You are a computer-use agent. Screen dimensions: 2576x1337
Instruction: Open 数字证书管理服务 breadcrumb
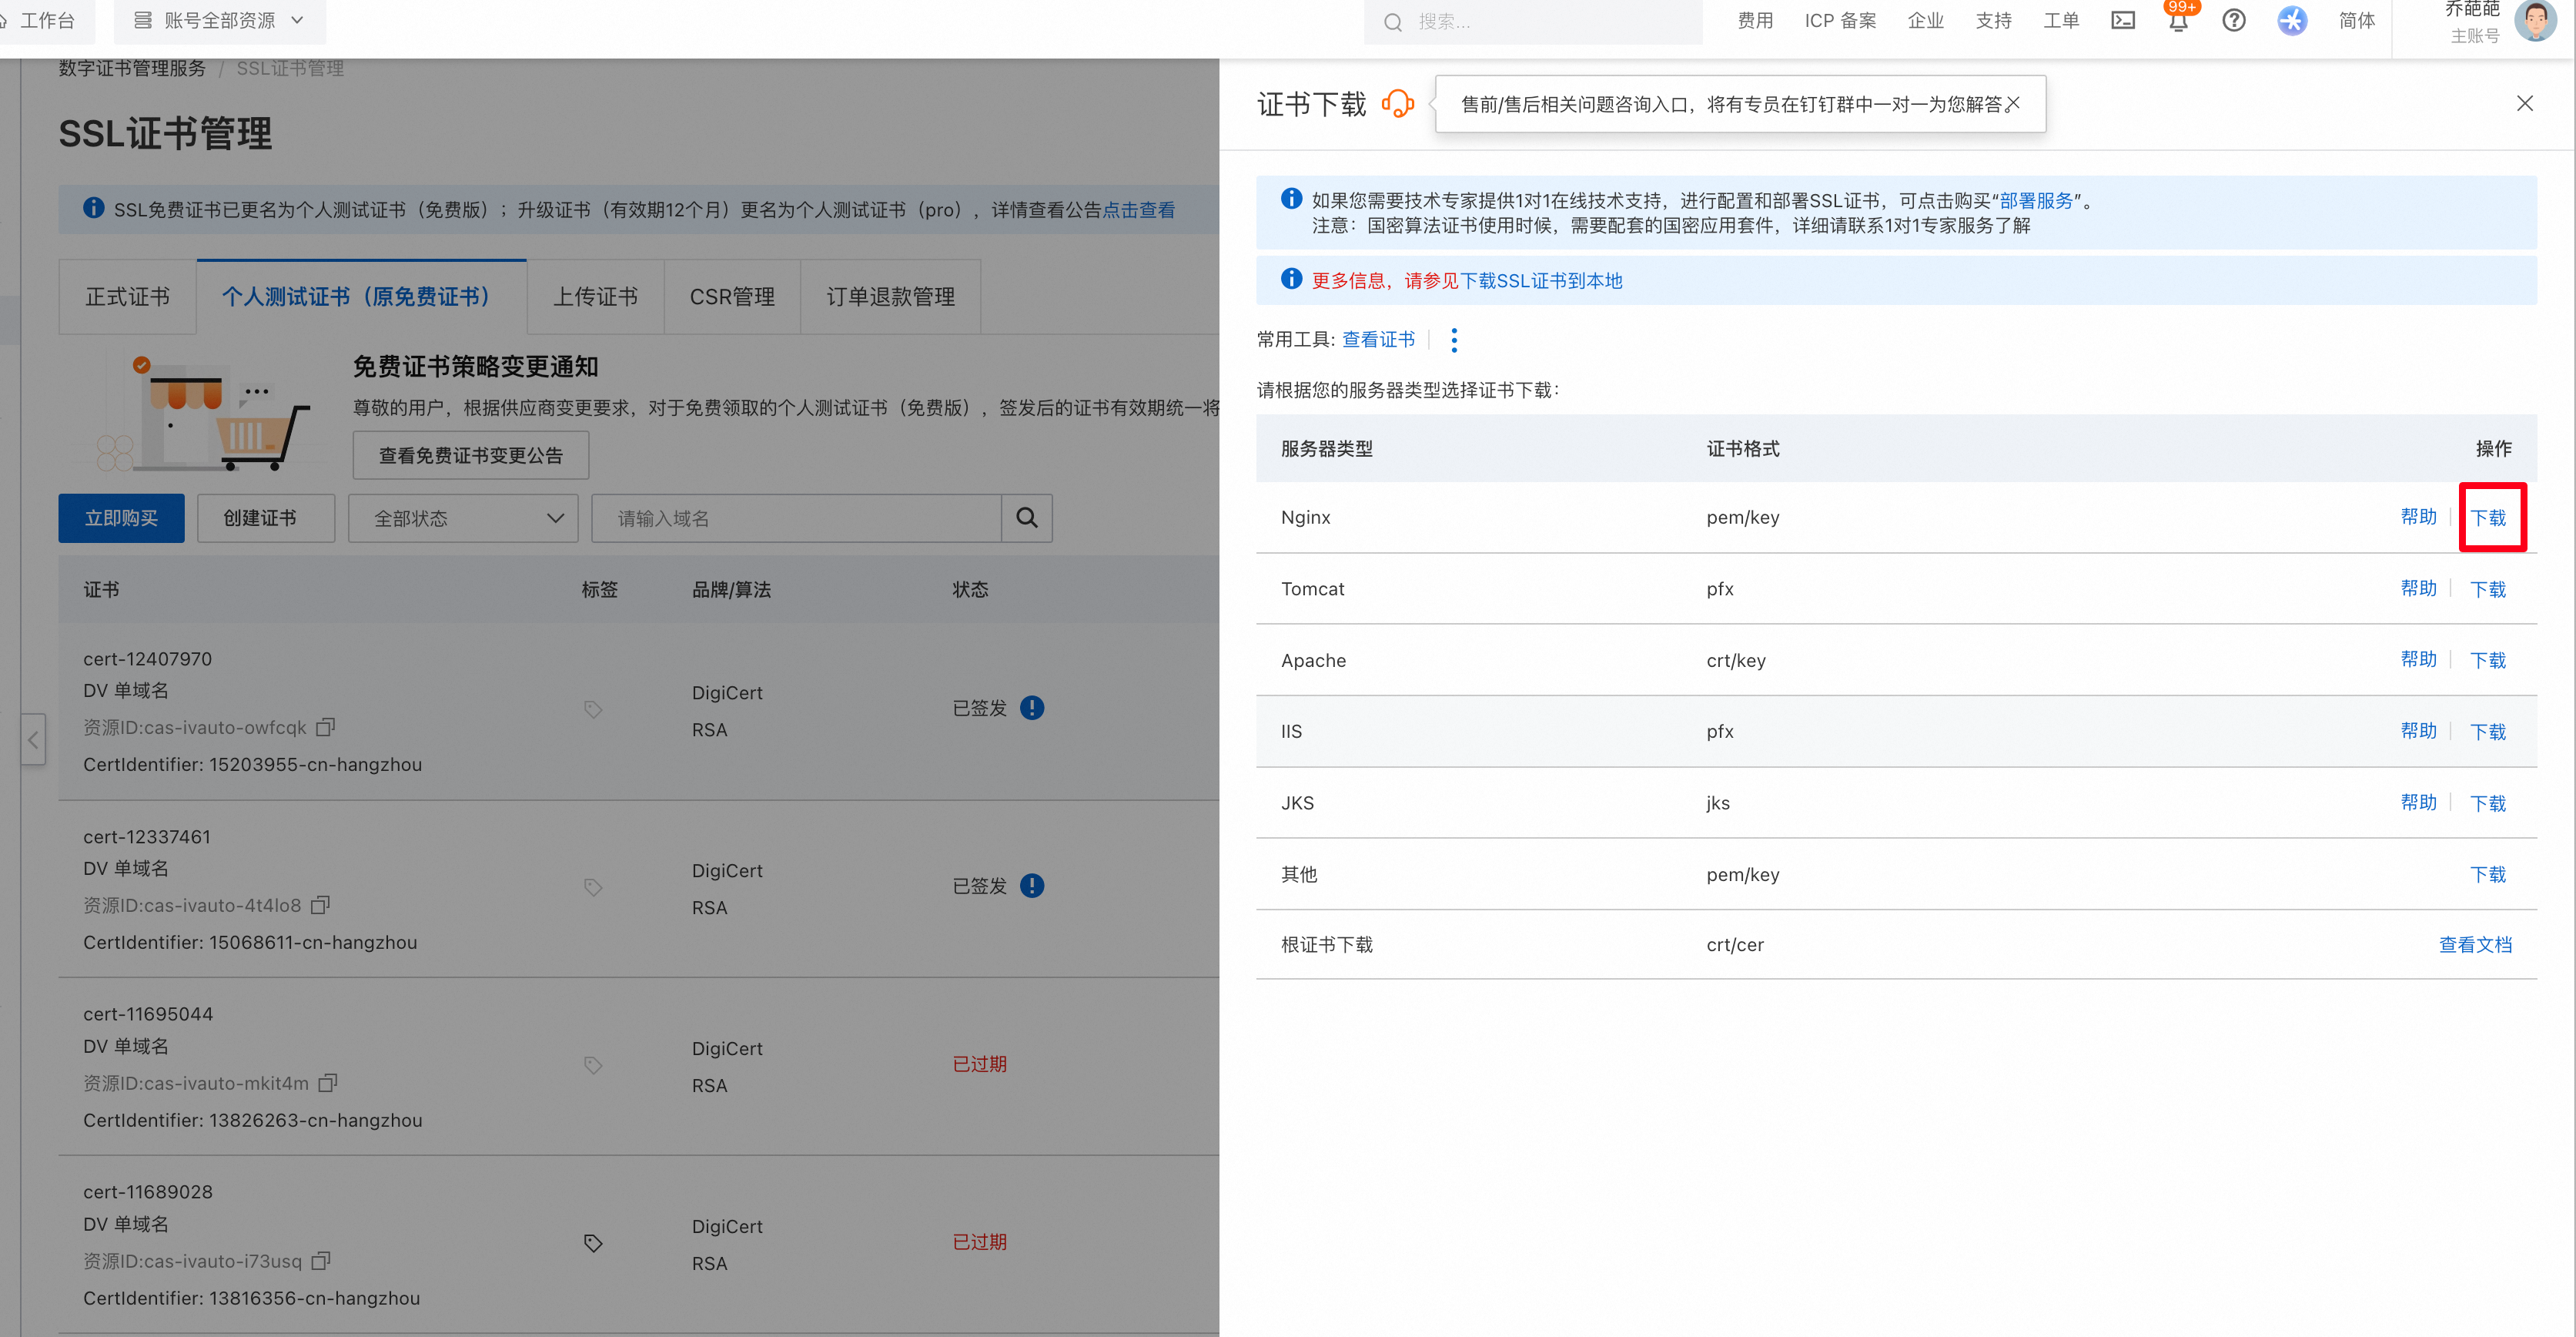click(x=132, y=68)
